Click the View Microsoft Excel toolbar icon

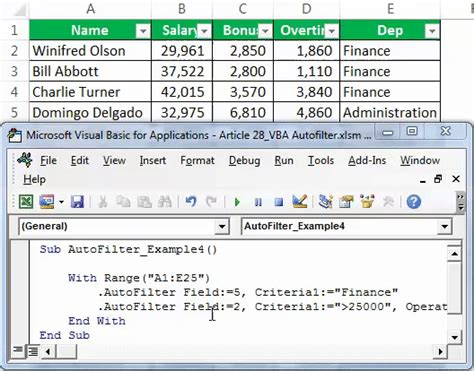click(26, 202)
